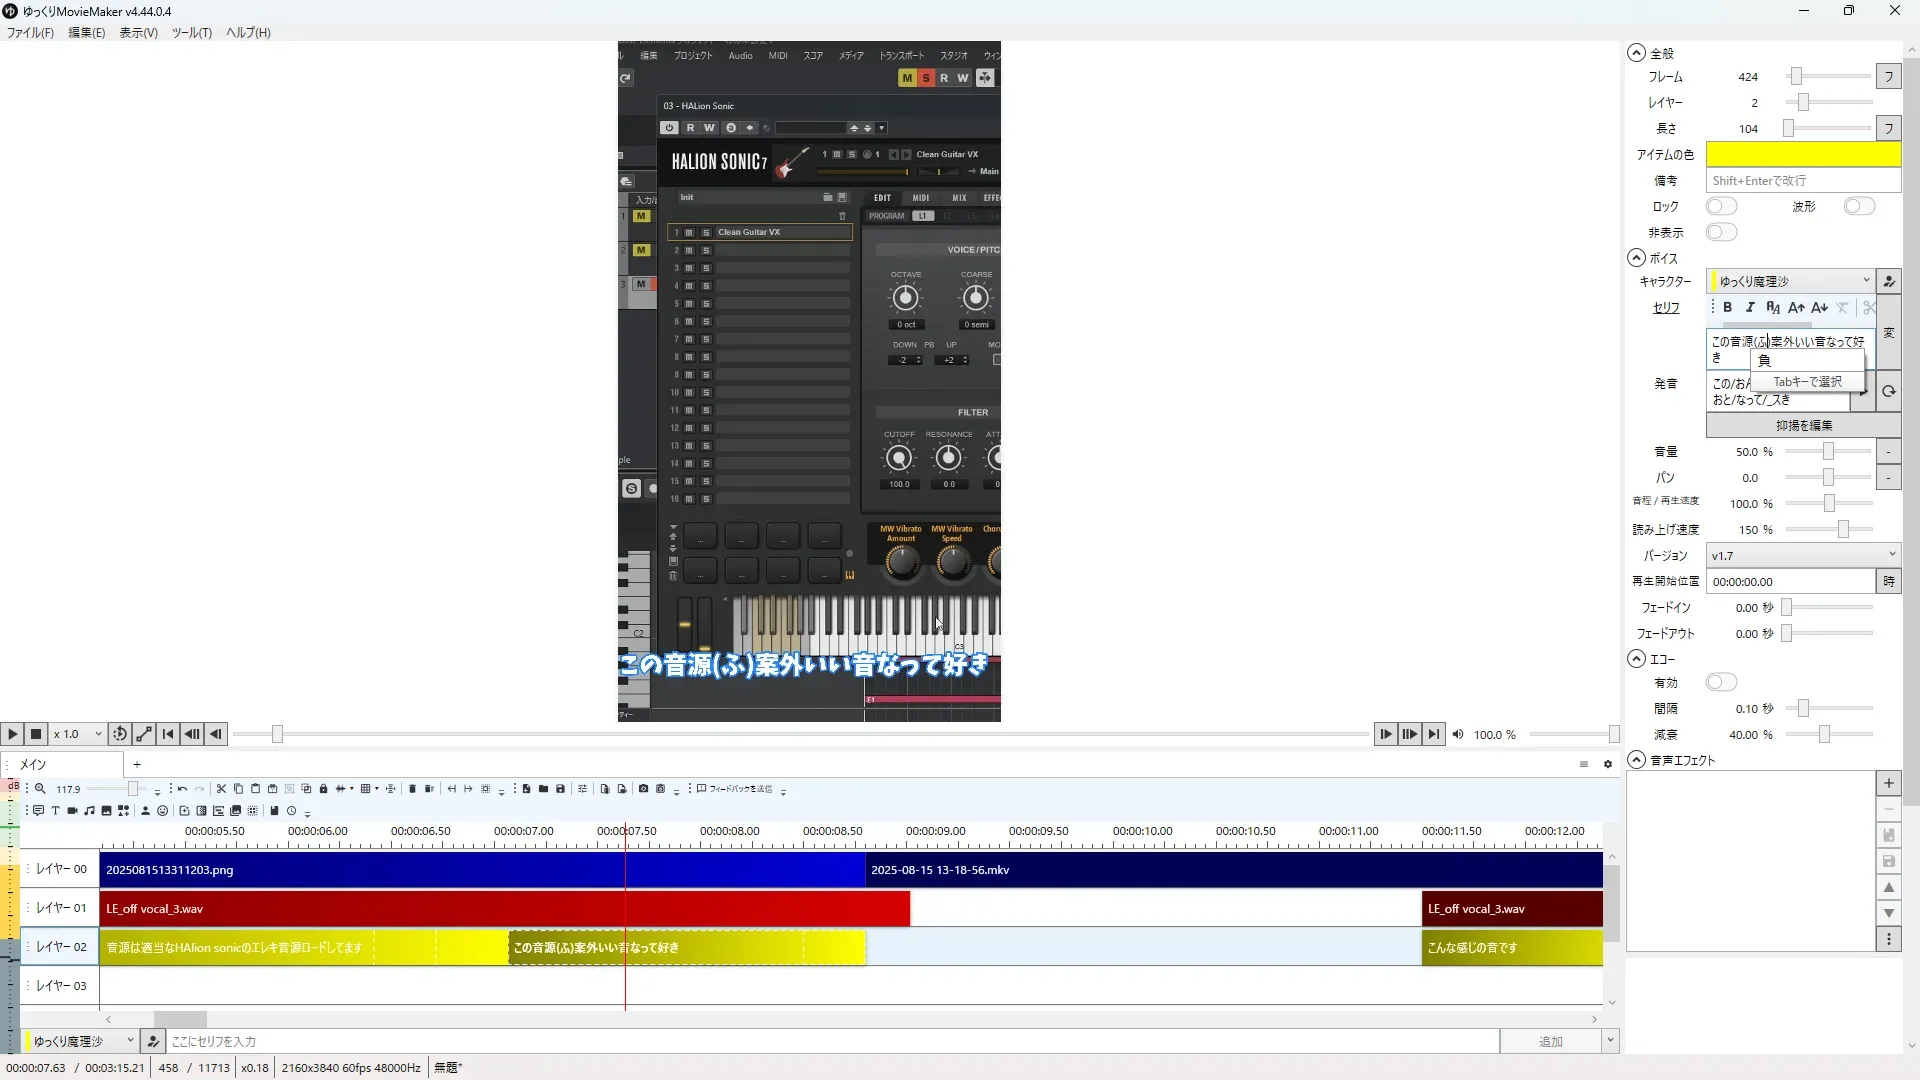Add a text item with the T icon

(x=55, y=811)
